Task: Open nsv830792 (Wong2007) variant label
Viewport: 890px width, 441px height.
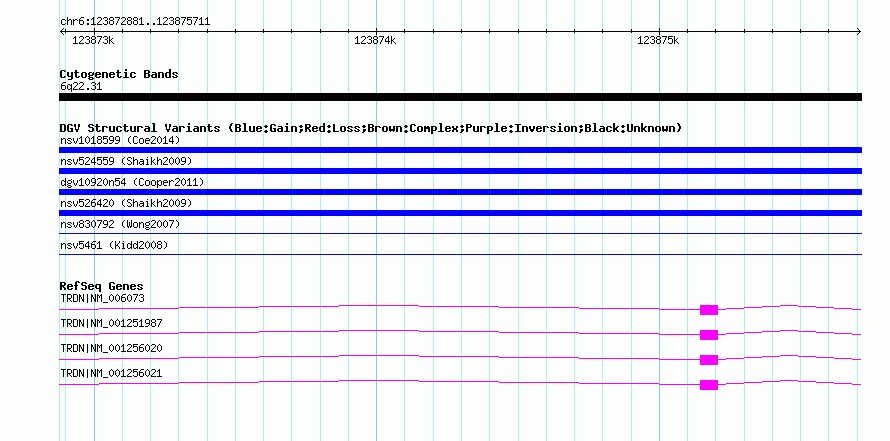Action: [x=120, y=224]
